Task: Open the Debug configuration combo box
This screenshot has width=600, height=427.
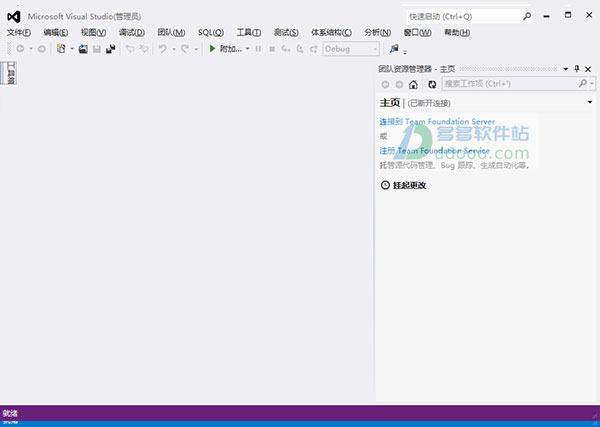Action: pyautogui.click(x=351, y=49)
